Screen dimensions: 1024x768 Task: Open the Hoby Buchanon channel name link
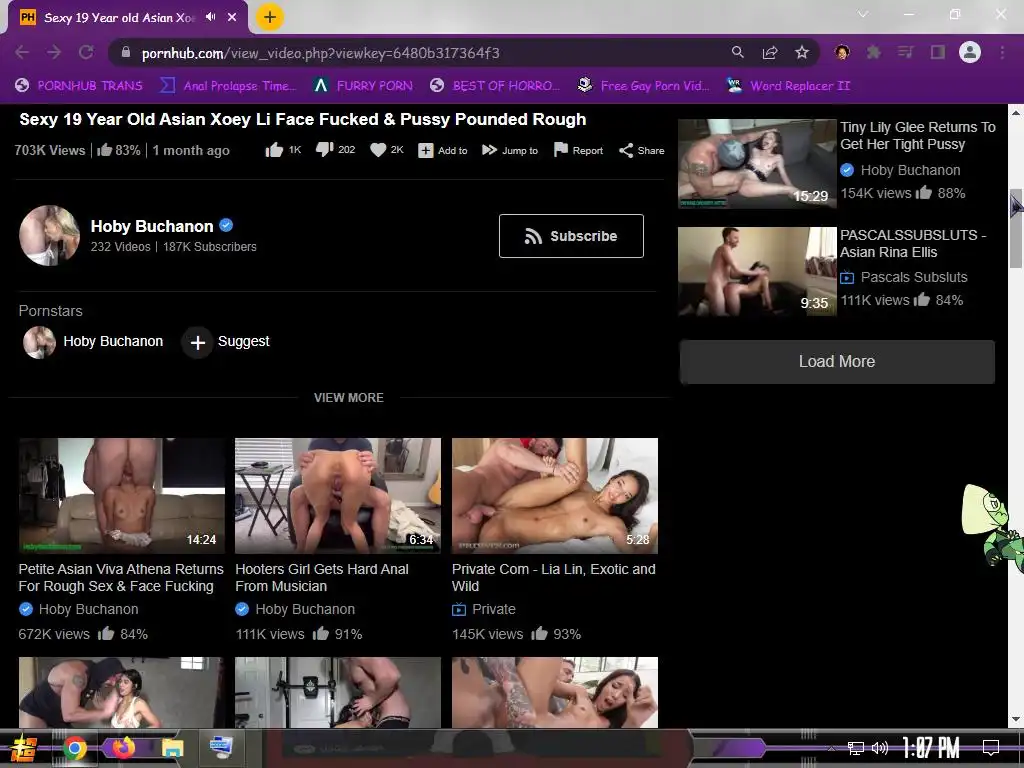click(152, 227)
